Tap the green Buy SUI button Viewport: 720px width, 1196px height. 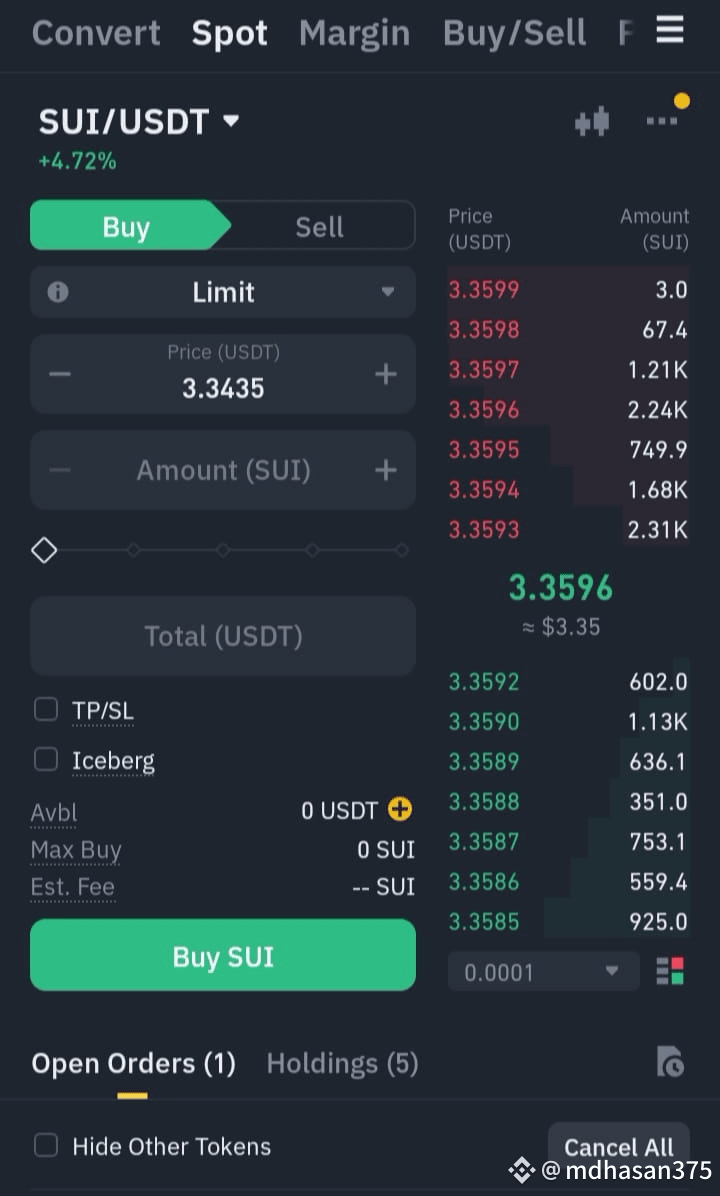tap(223, 955)
